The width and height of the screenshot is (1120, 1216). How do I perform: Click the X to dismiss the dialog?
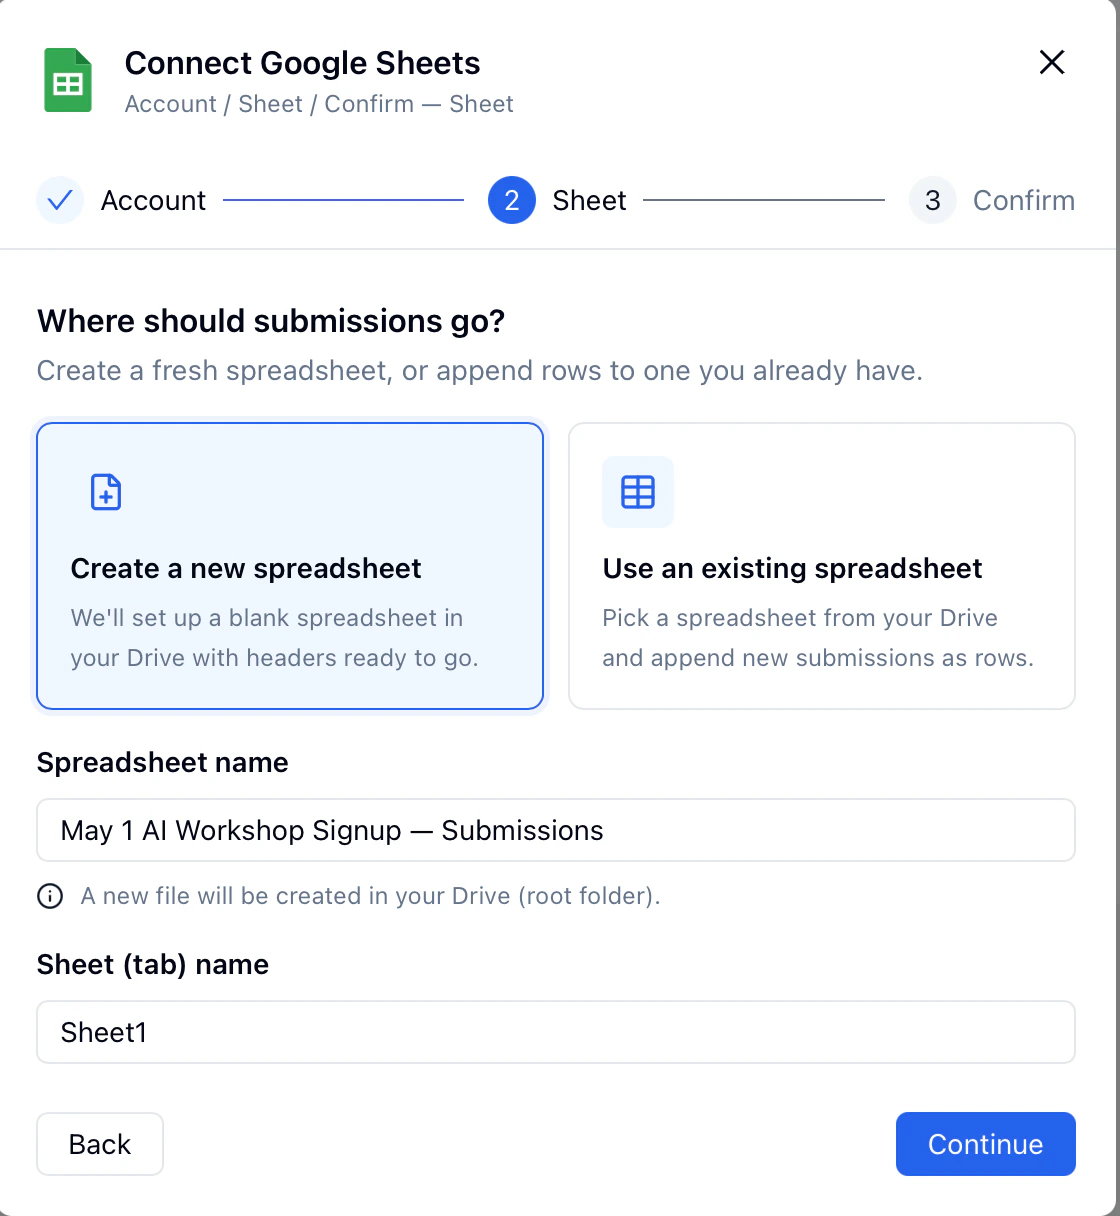point(1052,62)
